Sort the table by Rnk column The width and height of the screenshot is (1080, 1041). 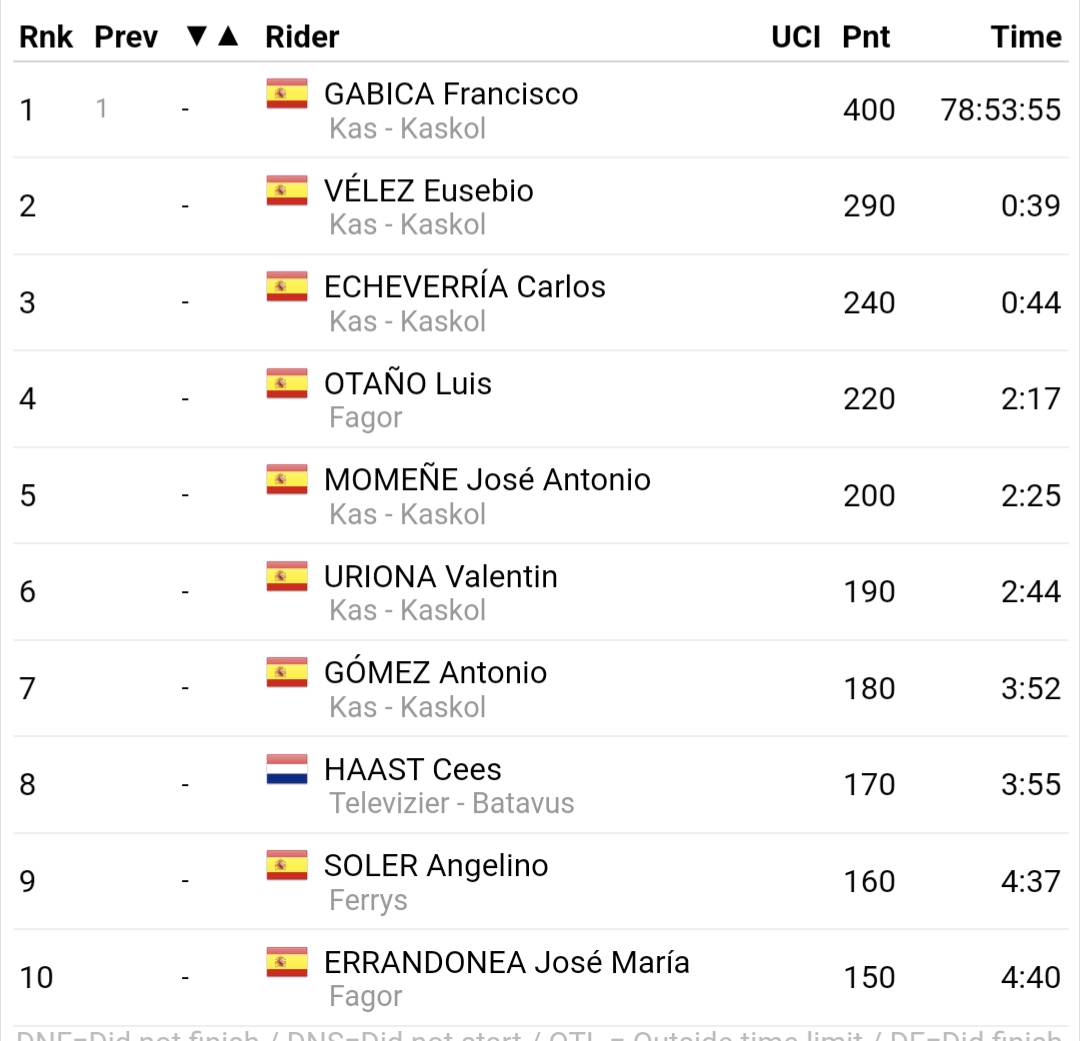tap(46, 37)
